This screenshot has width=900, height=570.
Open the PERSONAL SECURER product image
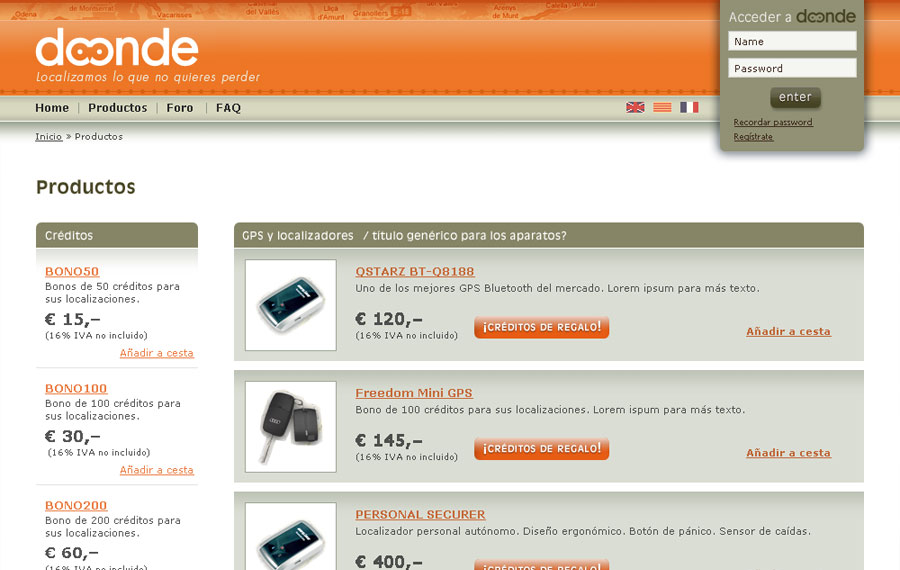(x=290, y=537)
